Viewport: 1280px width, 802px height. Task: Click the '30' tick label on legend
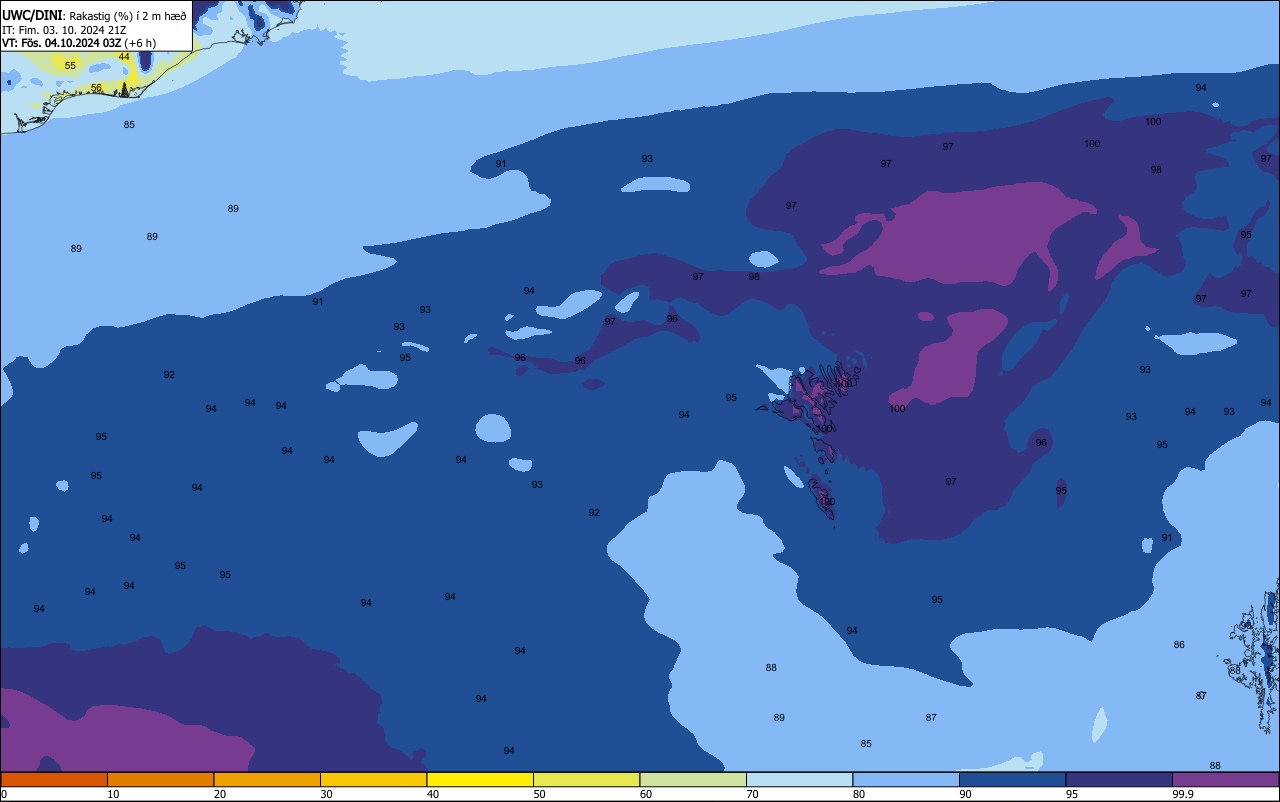(x=326, y=794)
